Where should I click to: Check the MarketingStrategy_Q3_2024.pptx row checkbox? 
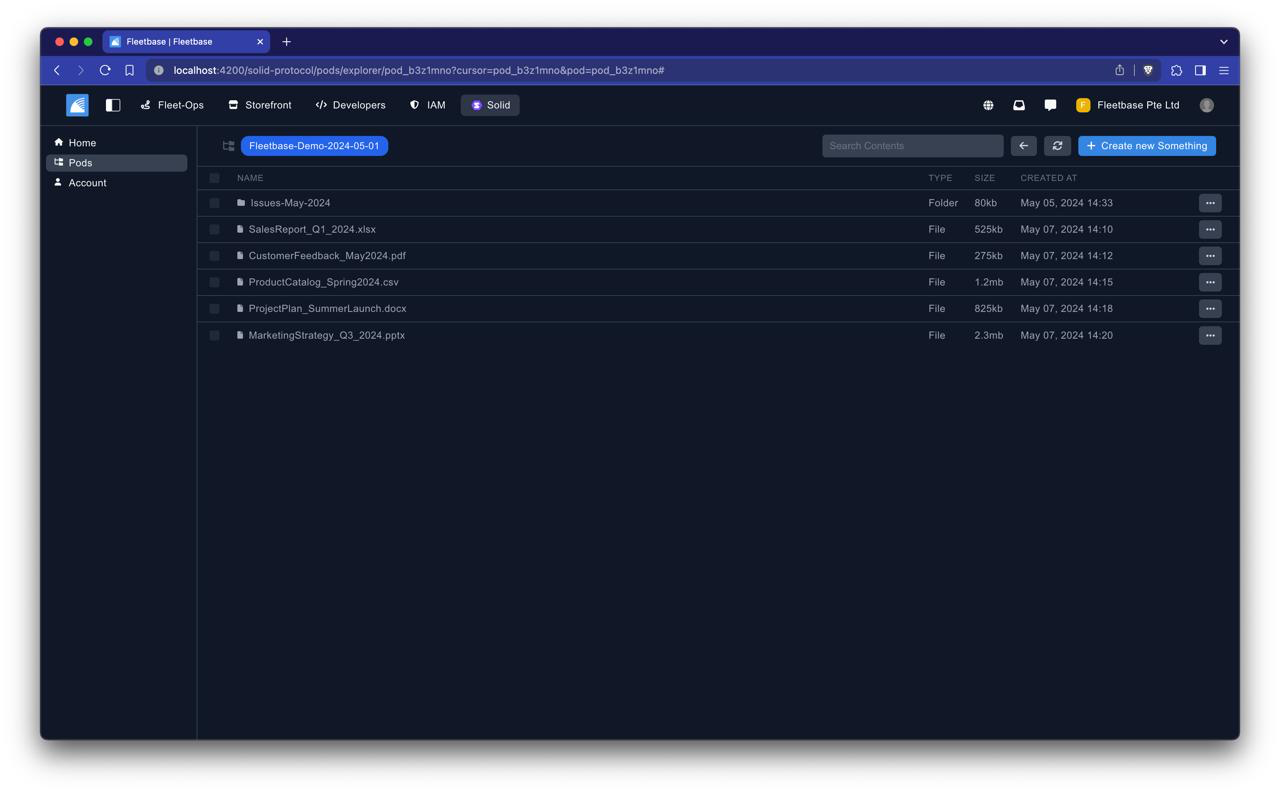[x=214, y=335]
